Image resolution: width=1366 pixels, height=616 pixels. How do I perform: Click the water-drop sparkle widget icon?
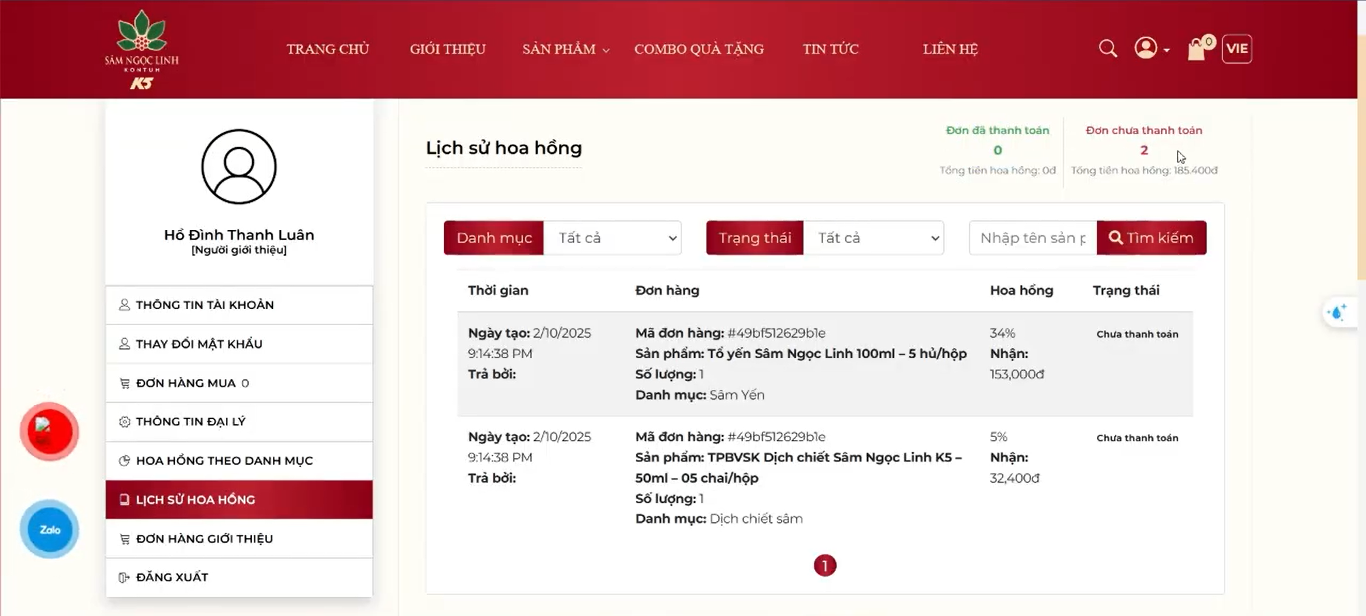coord(1336,312)
